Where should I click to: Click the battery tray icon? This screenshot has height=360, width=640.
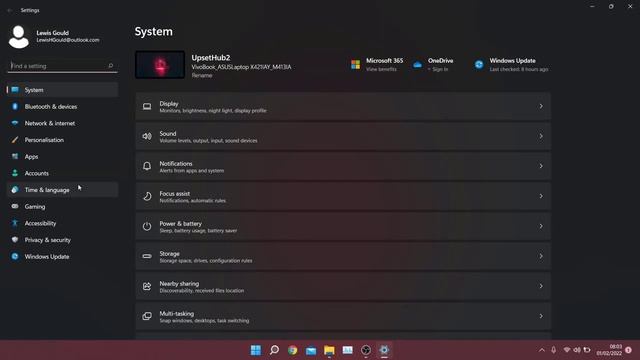coord(587,350)
